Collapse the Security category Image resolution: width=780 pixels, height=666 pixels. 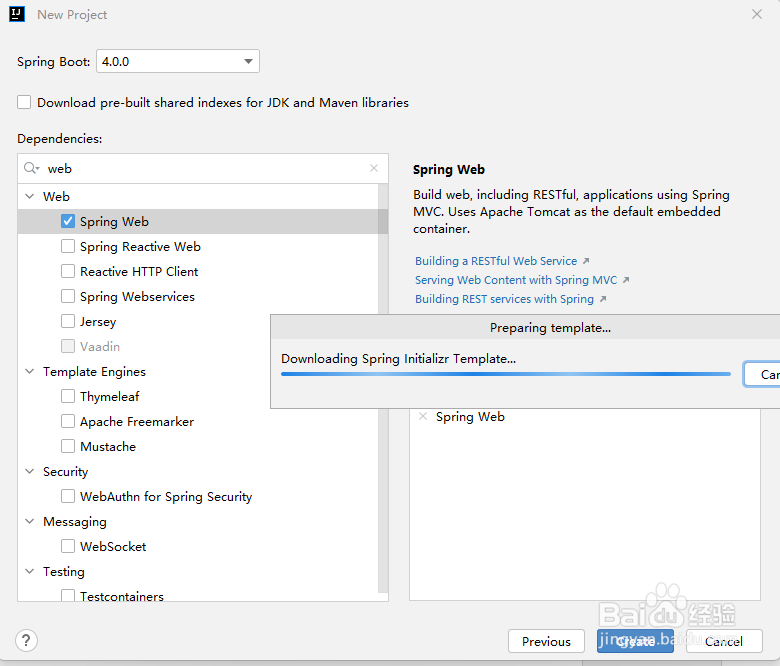pos(30,472)
